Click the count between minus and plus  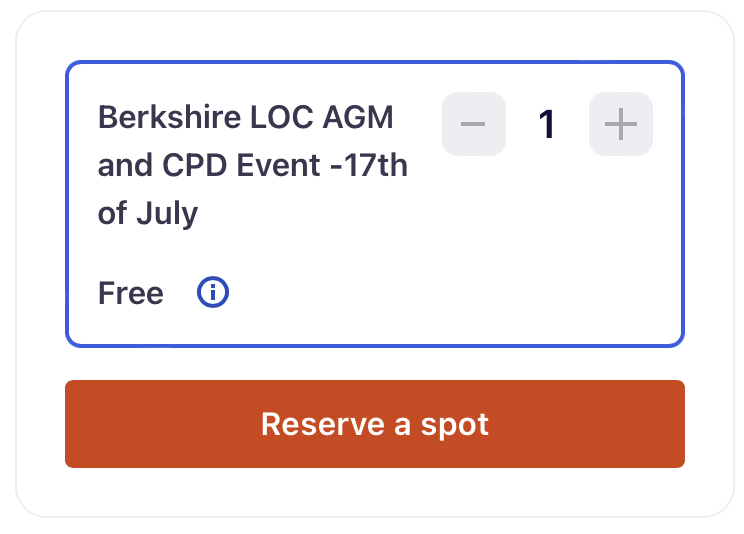coord(547,124)
